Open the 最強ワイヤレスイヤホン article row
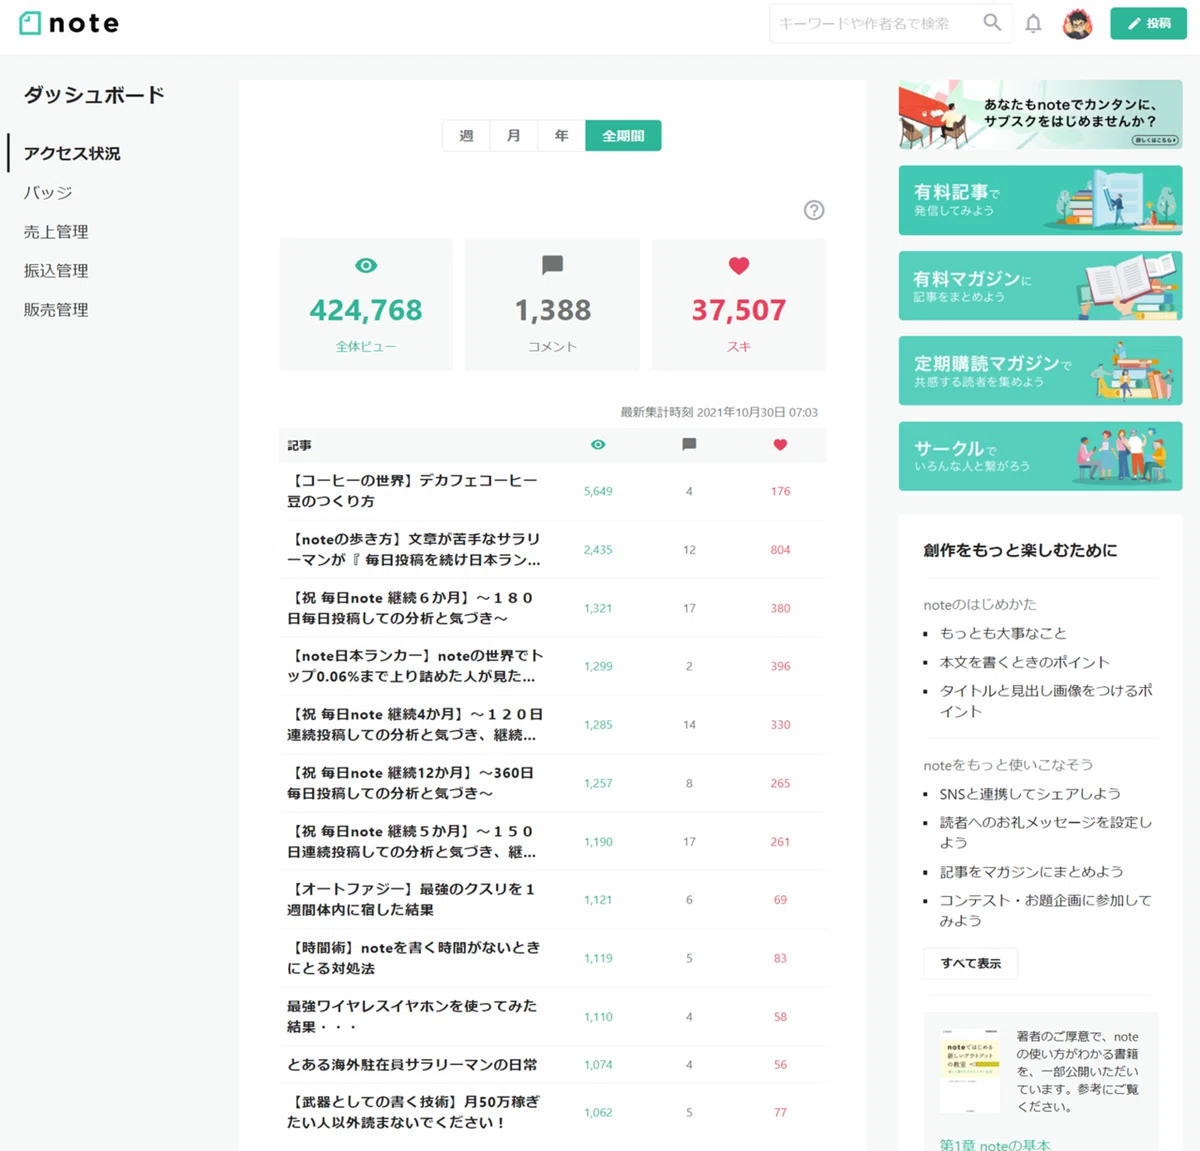This screenshot has height=1151, width=1200. (553, 1017)
